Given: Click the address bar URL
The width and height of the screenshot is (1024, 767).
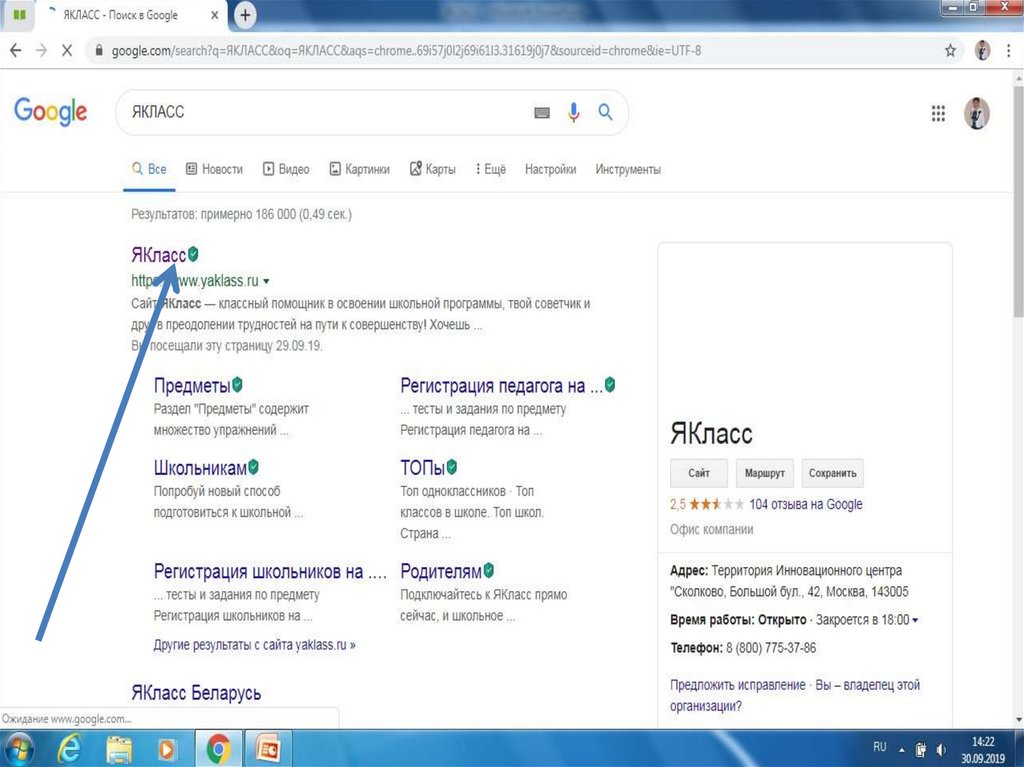Looking at the screenshot, I should [406, 50].
